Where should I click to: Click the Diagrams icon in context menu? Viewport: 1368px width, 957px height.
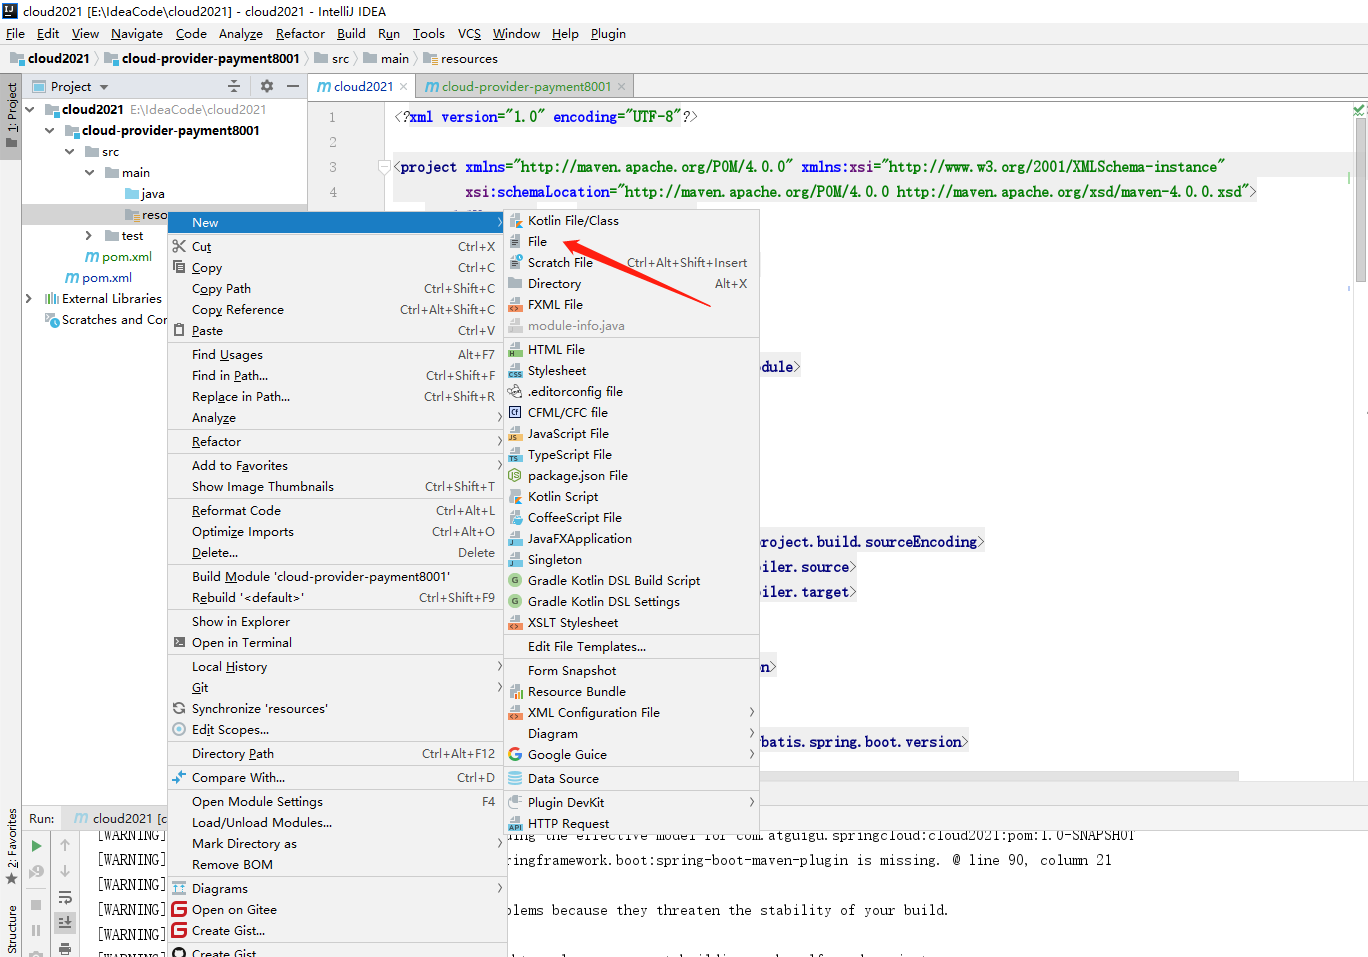(x=179, y=888)
